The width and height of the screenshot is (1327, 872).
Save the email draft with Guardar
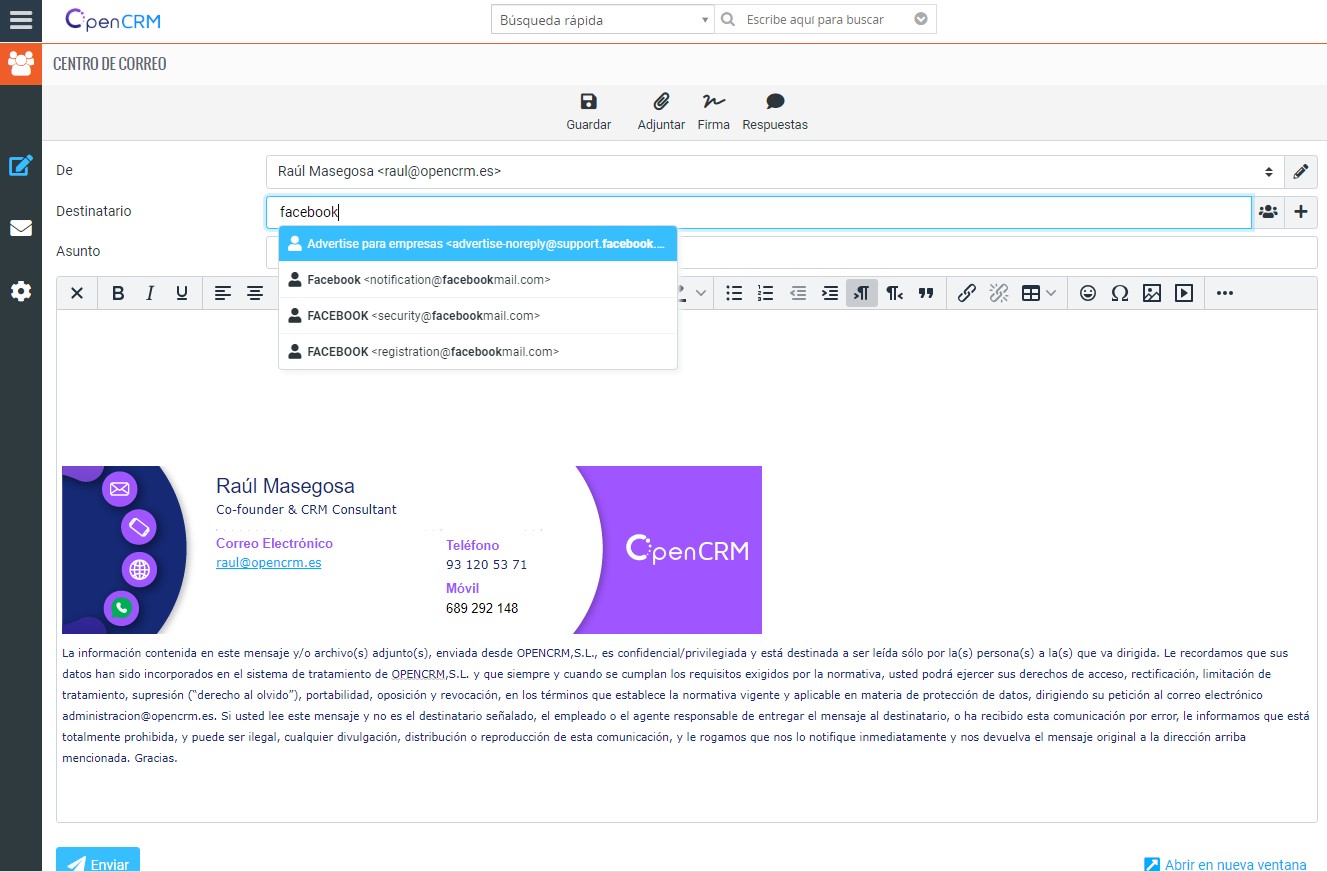[589, 112]
